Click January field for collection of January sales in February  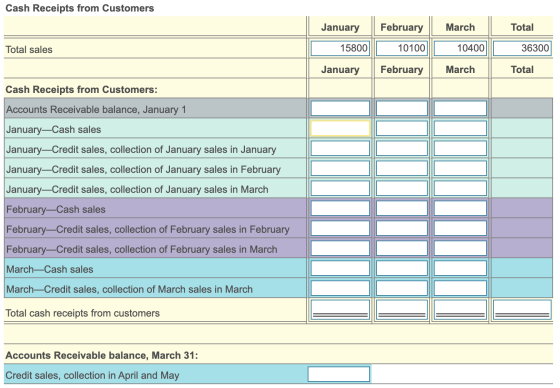tap(340, 168)
